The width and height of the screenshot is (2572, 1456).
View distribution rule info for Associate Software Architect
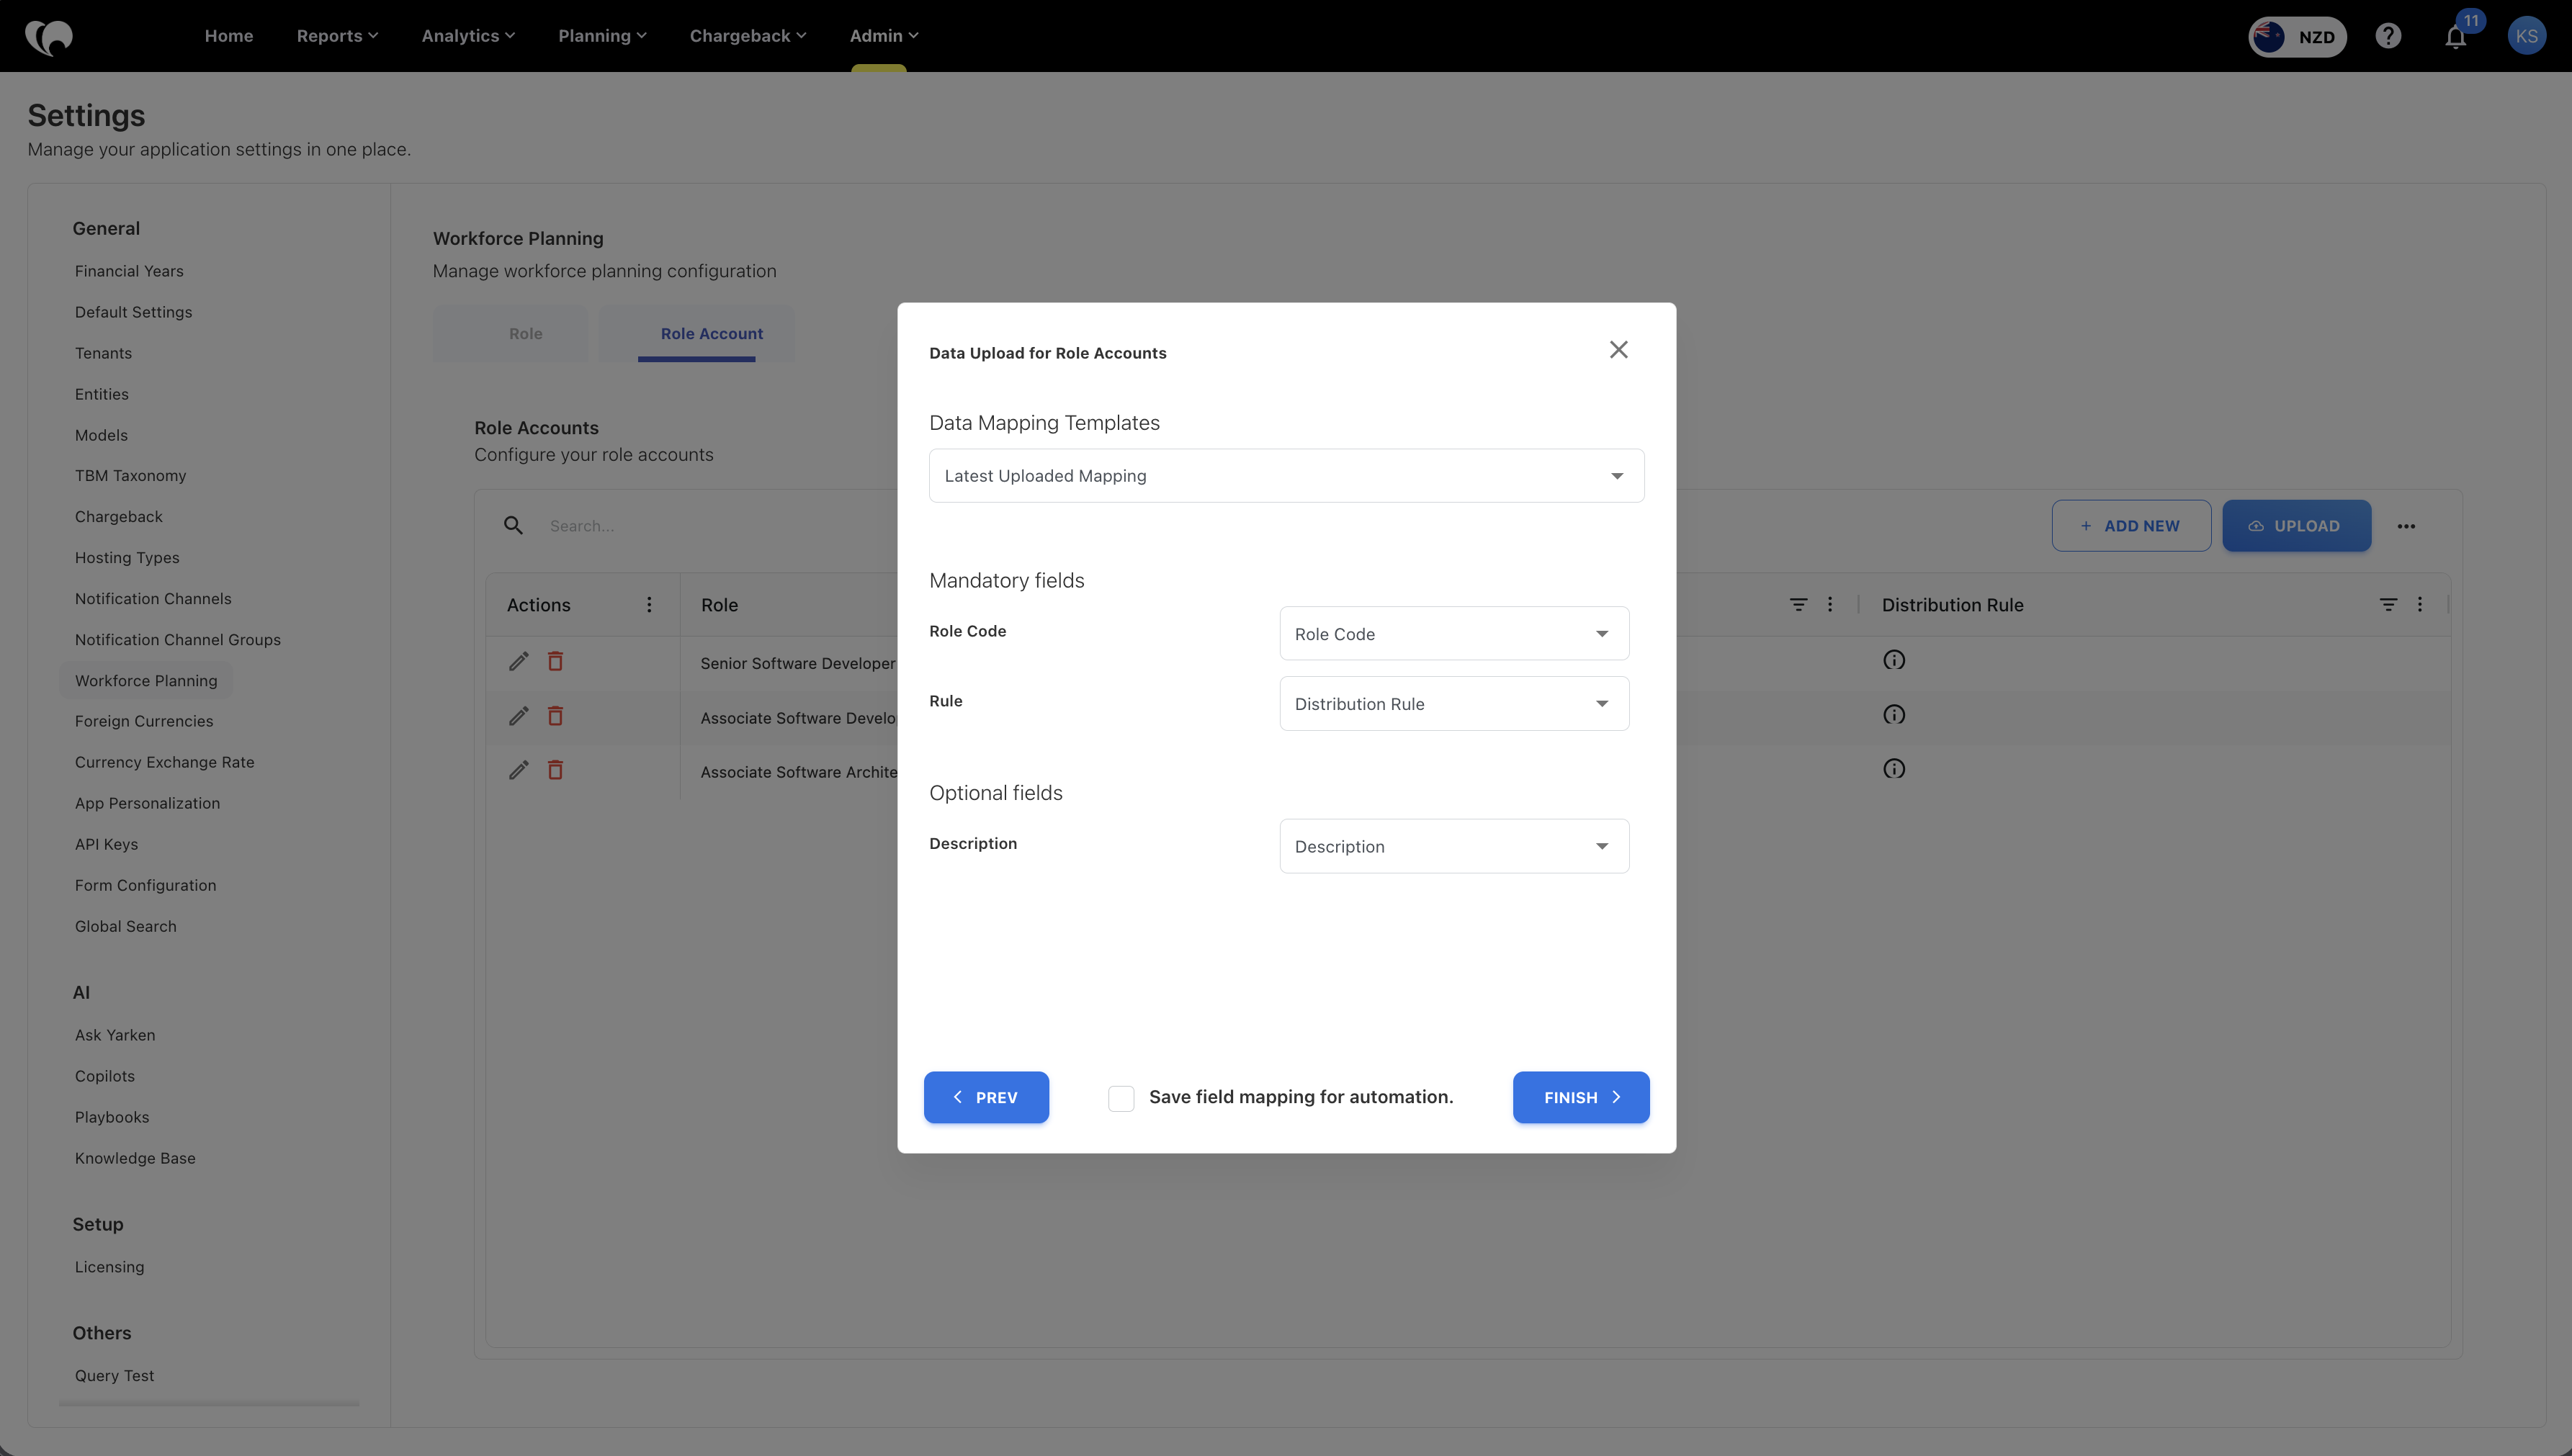pos(1894,769)
